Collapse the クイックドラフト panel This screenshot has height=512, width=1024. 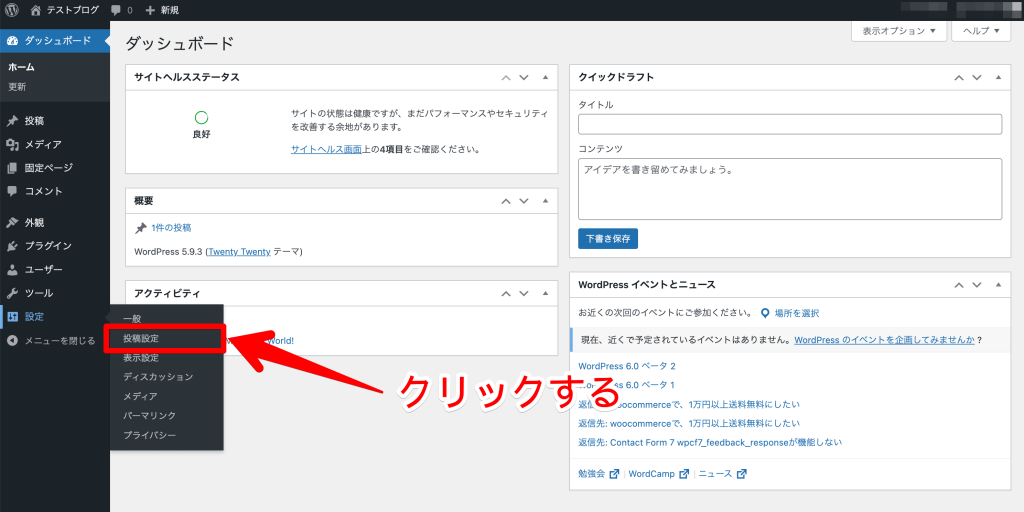998,77
